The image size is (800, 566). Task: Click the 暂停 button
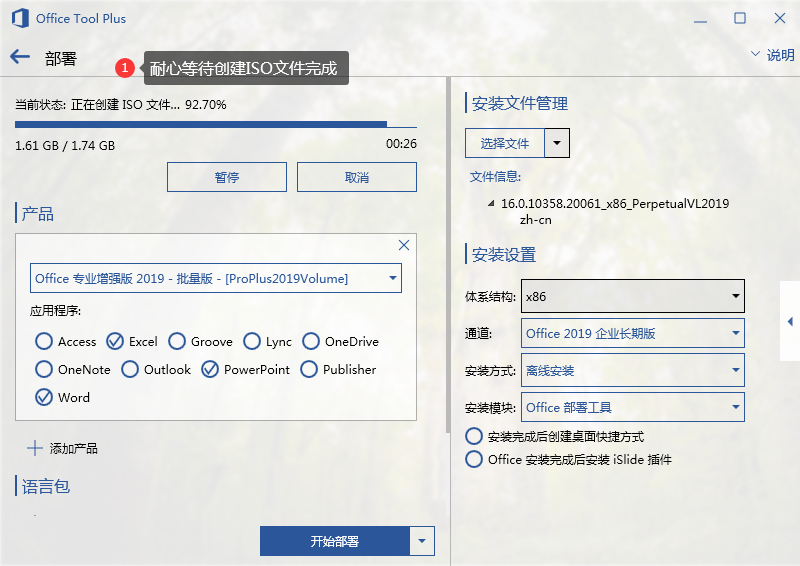click(227, 177)
